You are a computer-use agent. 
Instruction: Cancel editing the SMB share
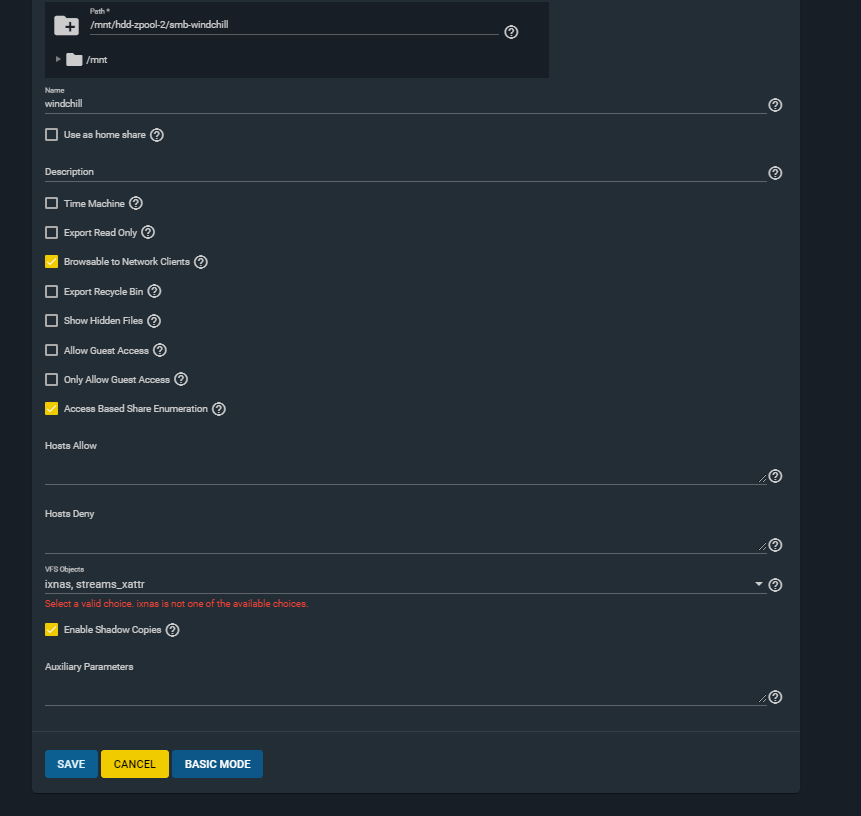[x=135, y=764]
